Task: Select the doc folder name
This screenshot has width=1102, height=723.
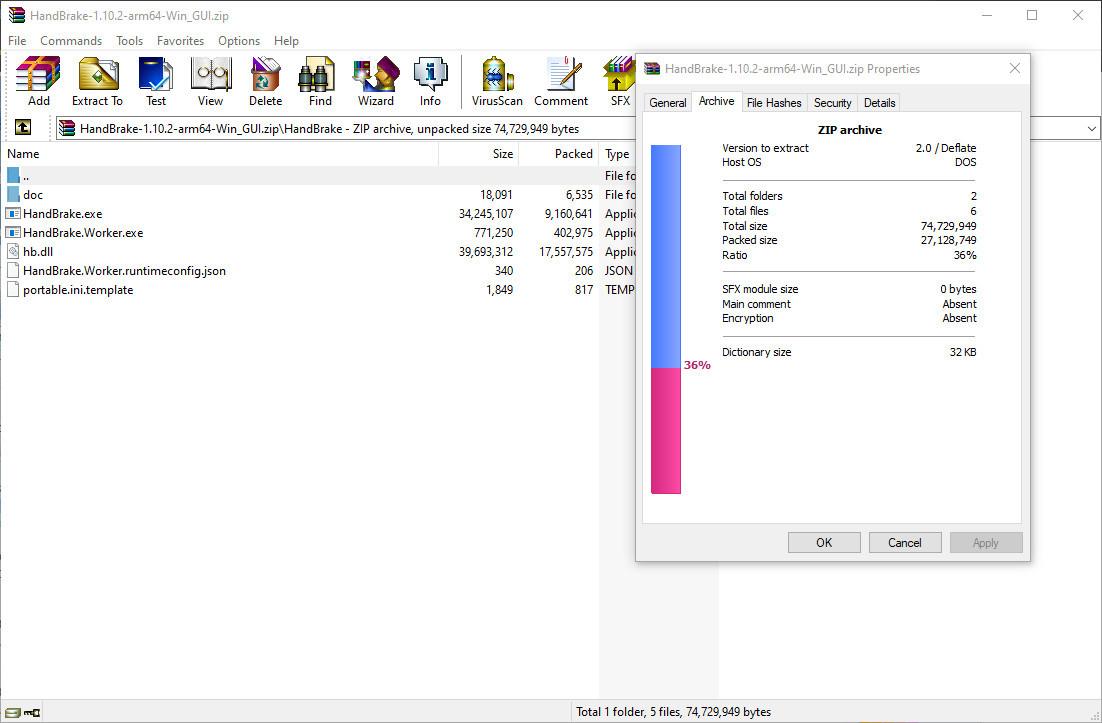Action: (x=33, y=195)
